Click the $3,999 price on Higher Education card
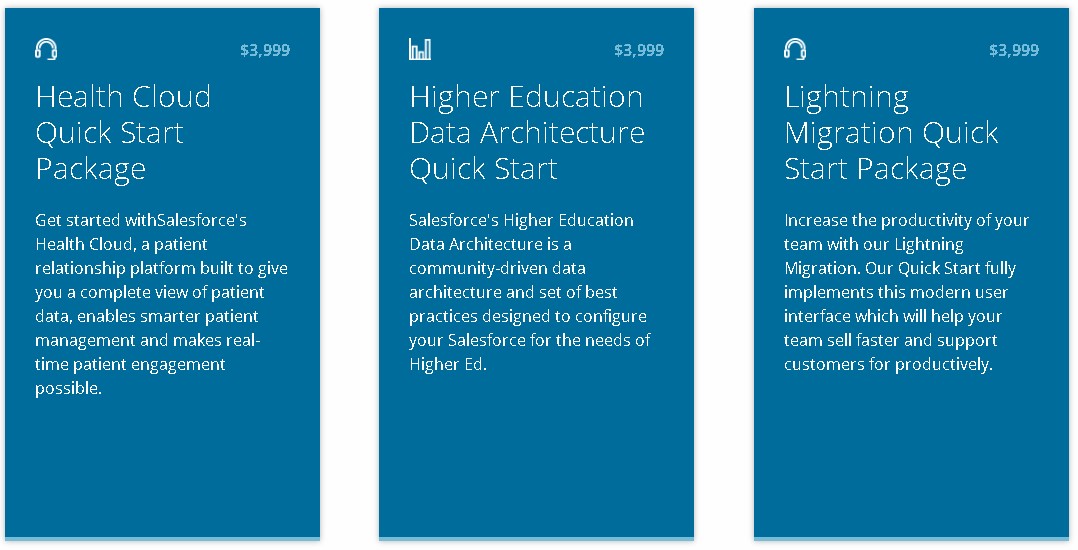The height and width of the screenshot is (550, 1078). [639, 50]
